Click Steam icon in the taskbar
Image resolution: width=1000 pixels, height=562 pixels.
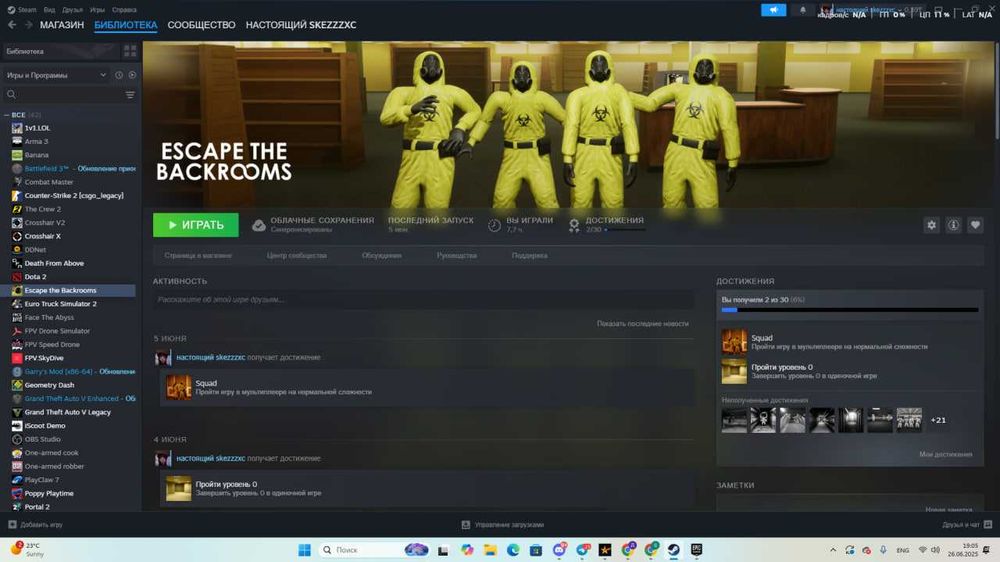tap(673, 550)
